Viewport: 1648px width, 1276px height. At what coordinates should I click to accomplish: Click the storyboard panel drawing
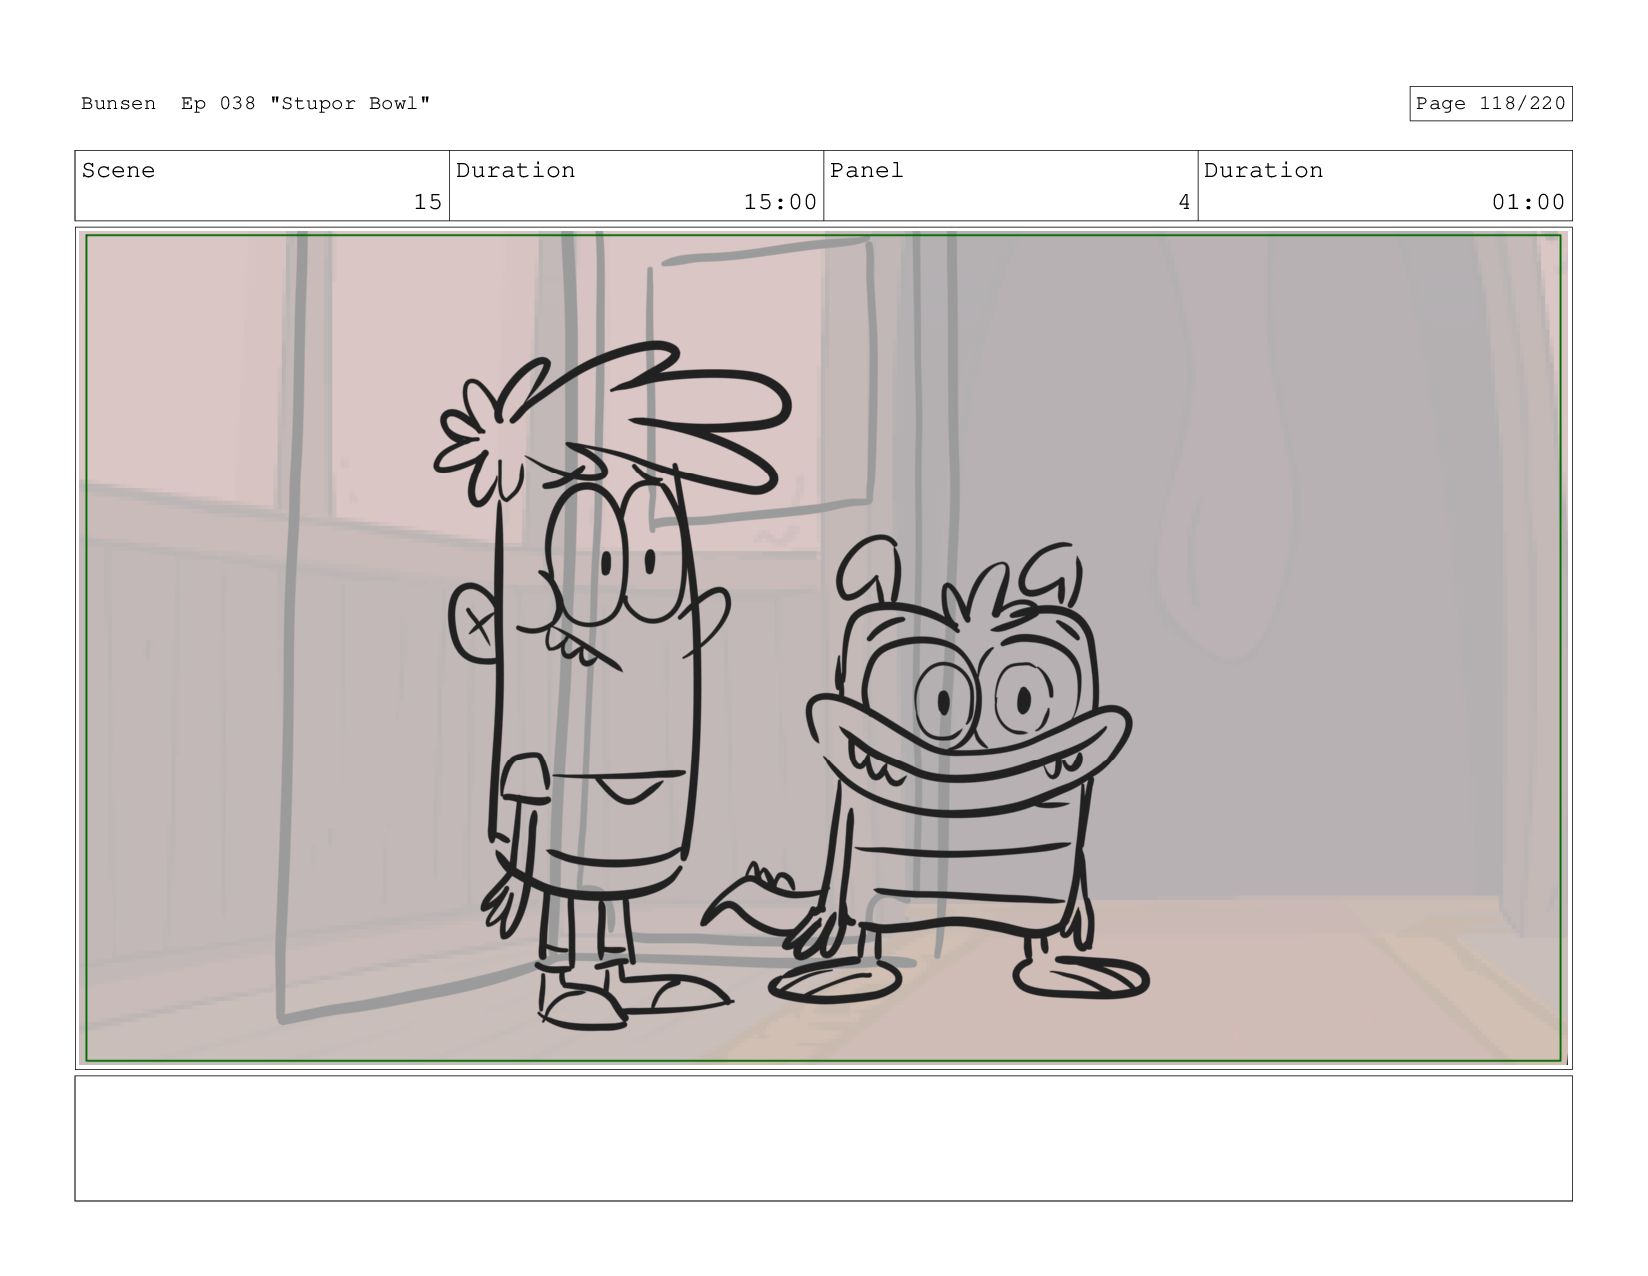(823, 648)
